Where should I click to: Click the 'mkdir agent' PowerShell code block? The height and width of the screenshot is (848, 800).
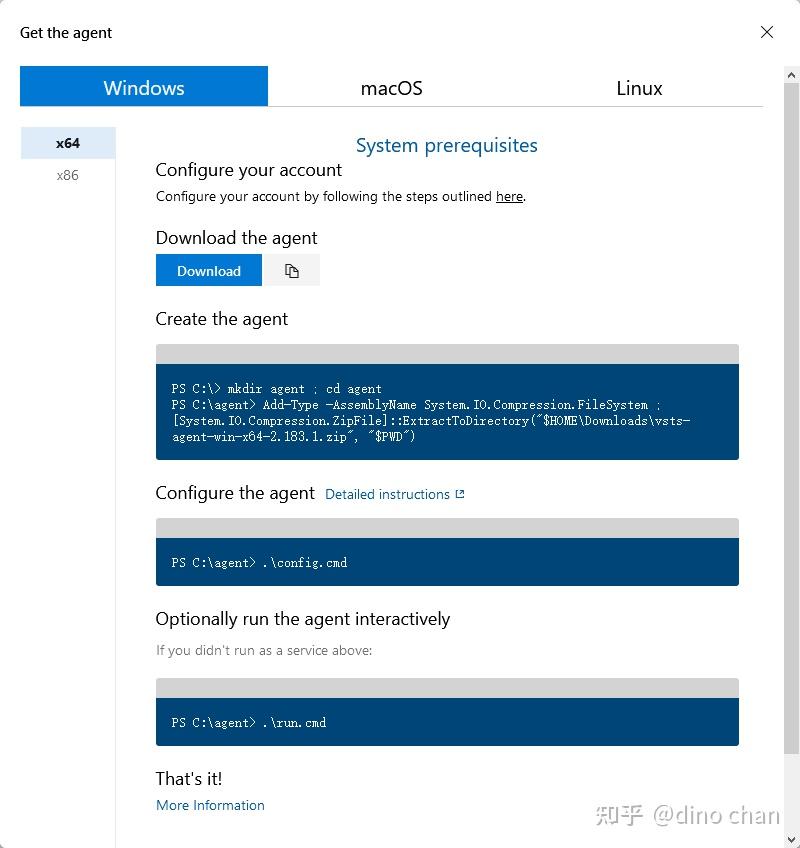pyautogui.click(x=446, y=411)
